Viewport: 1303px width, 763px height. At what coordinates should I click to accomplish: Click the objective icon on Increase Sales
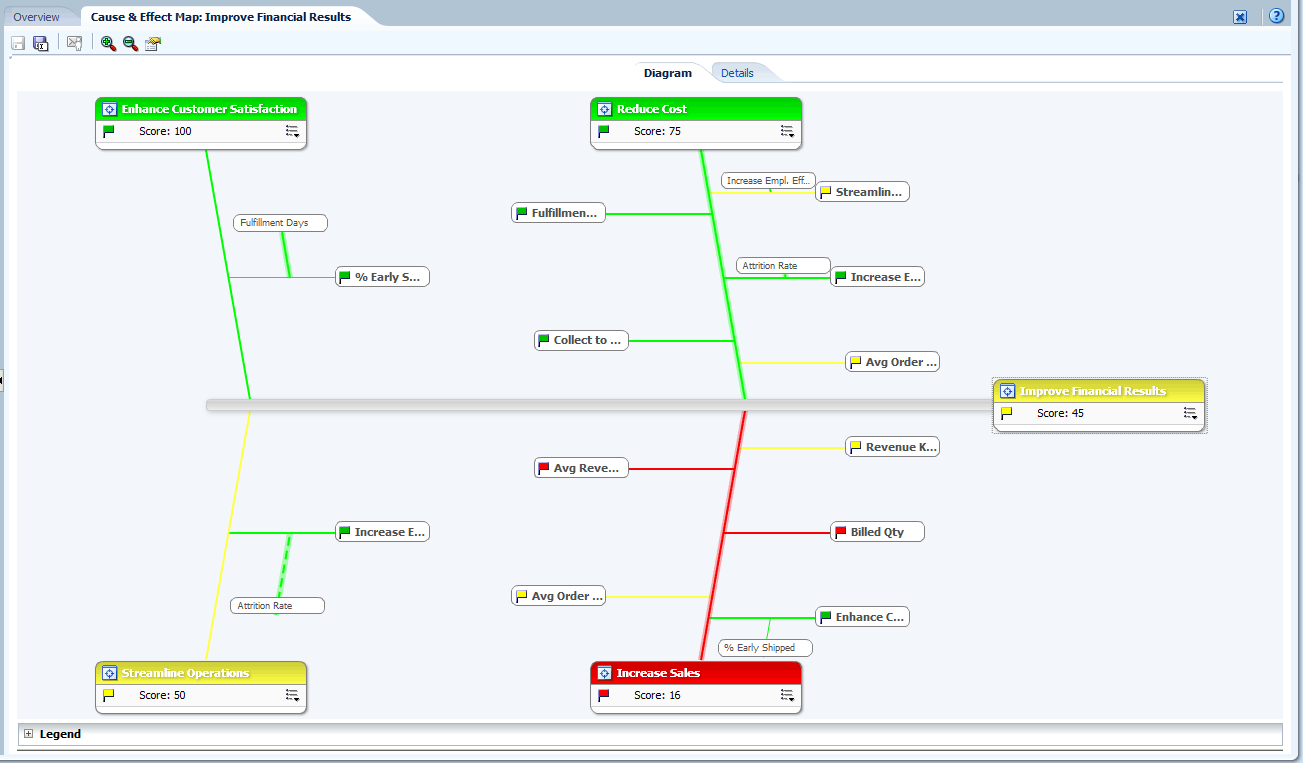tap(604, 673)
